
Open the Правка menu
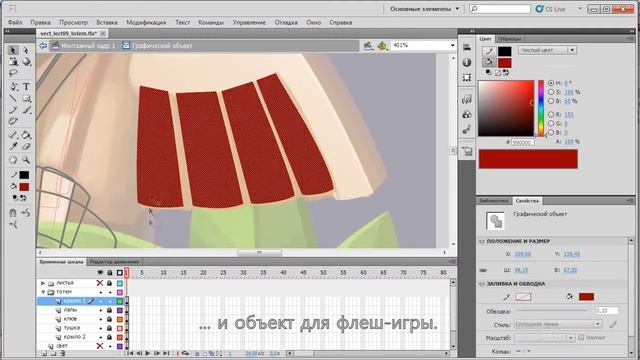pos(40,22)
